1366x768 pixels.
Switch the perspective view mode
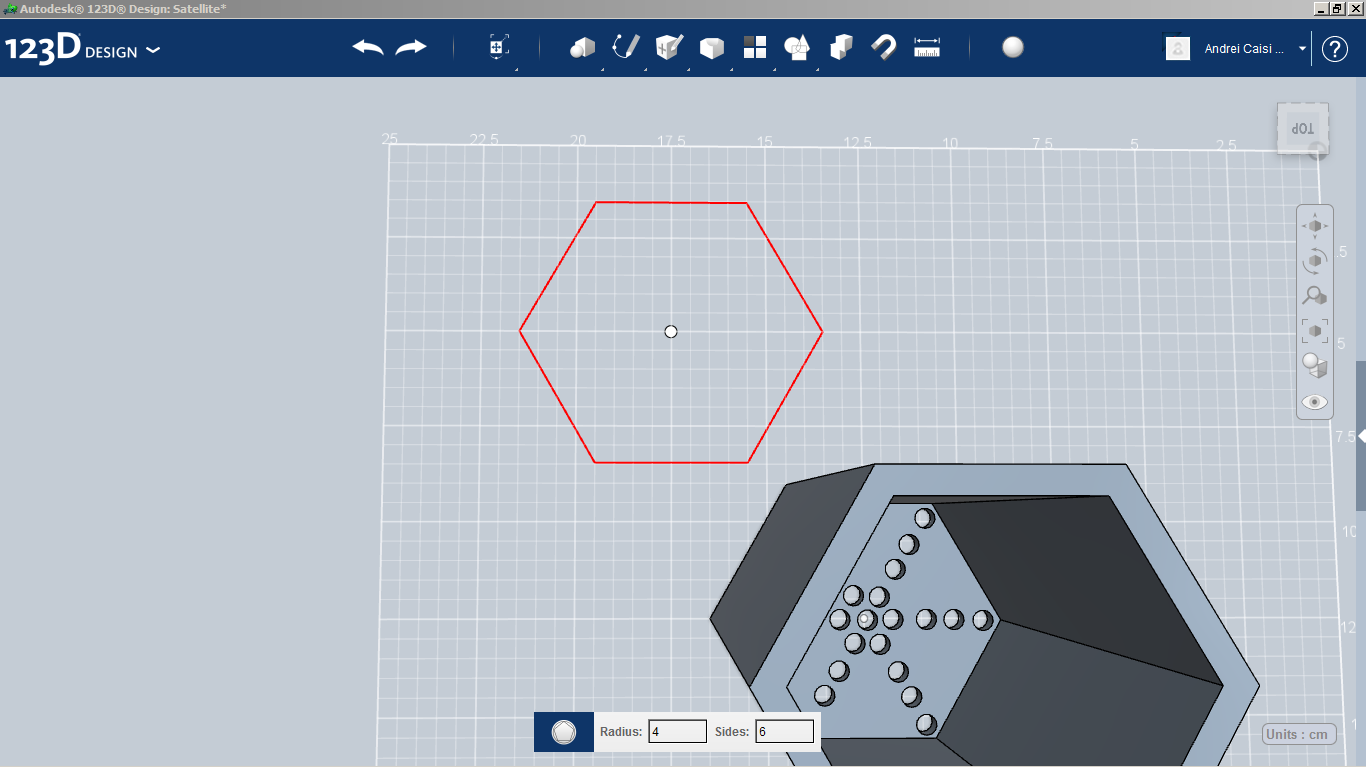click(x=1315, y=366)
